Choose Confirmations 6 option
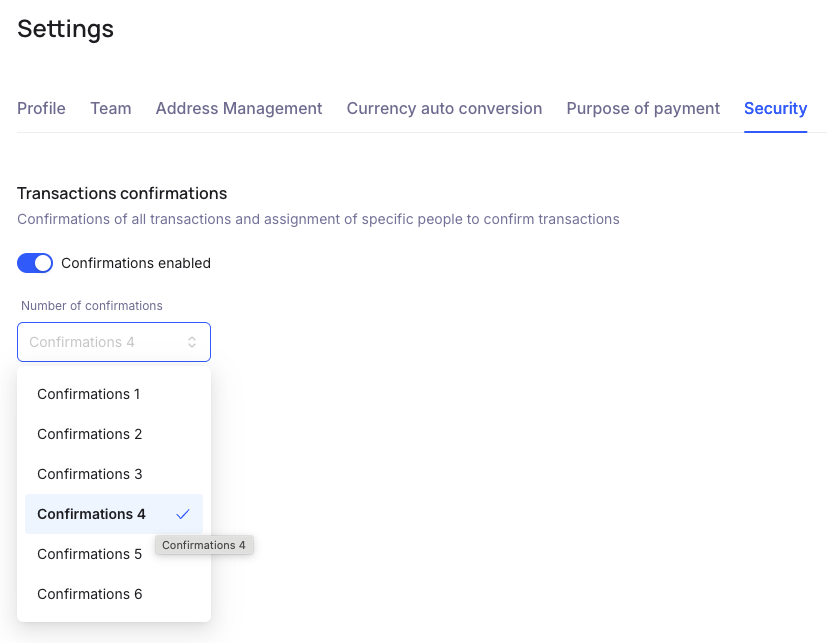Image resolution: width=827 pixels, height=643 pixels. tap(90, 594)
